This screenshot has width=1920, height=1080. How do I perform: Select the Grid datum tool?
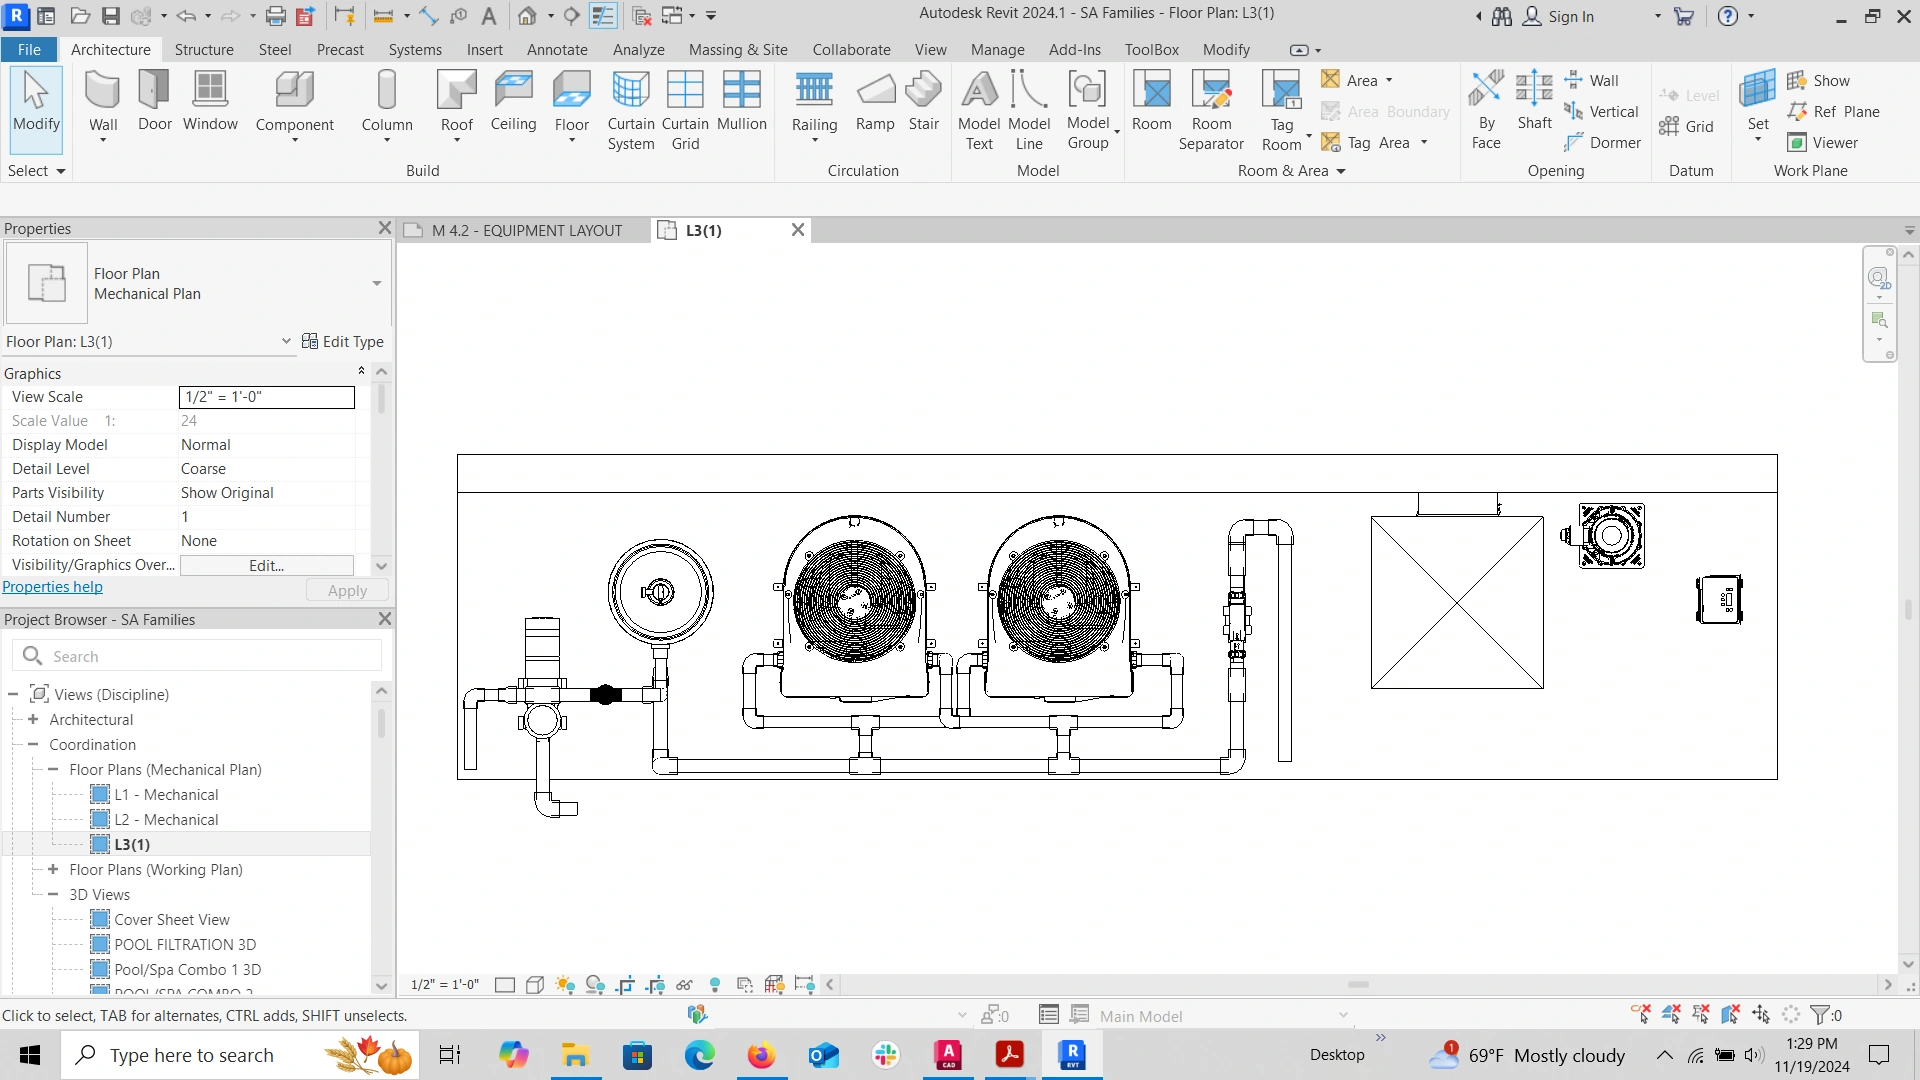click(x=1687, y=126)
